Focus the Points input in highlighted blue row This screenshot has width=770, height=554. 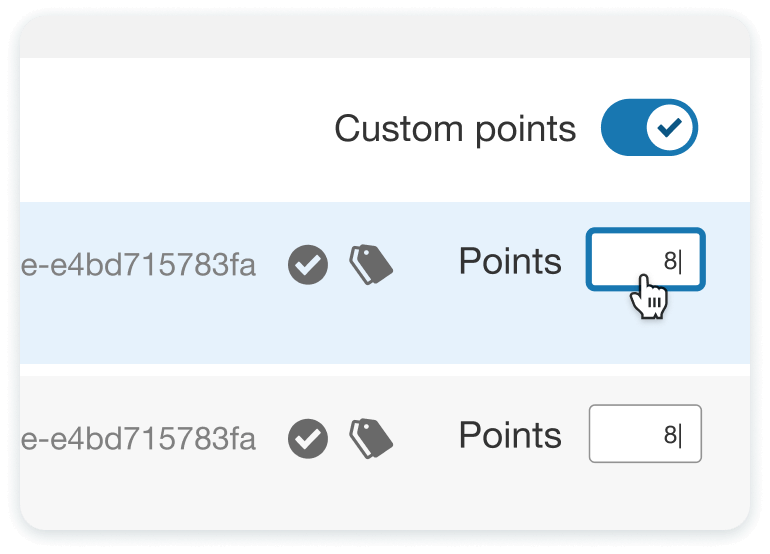(630, 261)
